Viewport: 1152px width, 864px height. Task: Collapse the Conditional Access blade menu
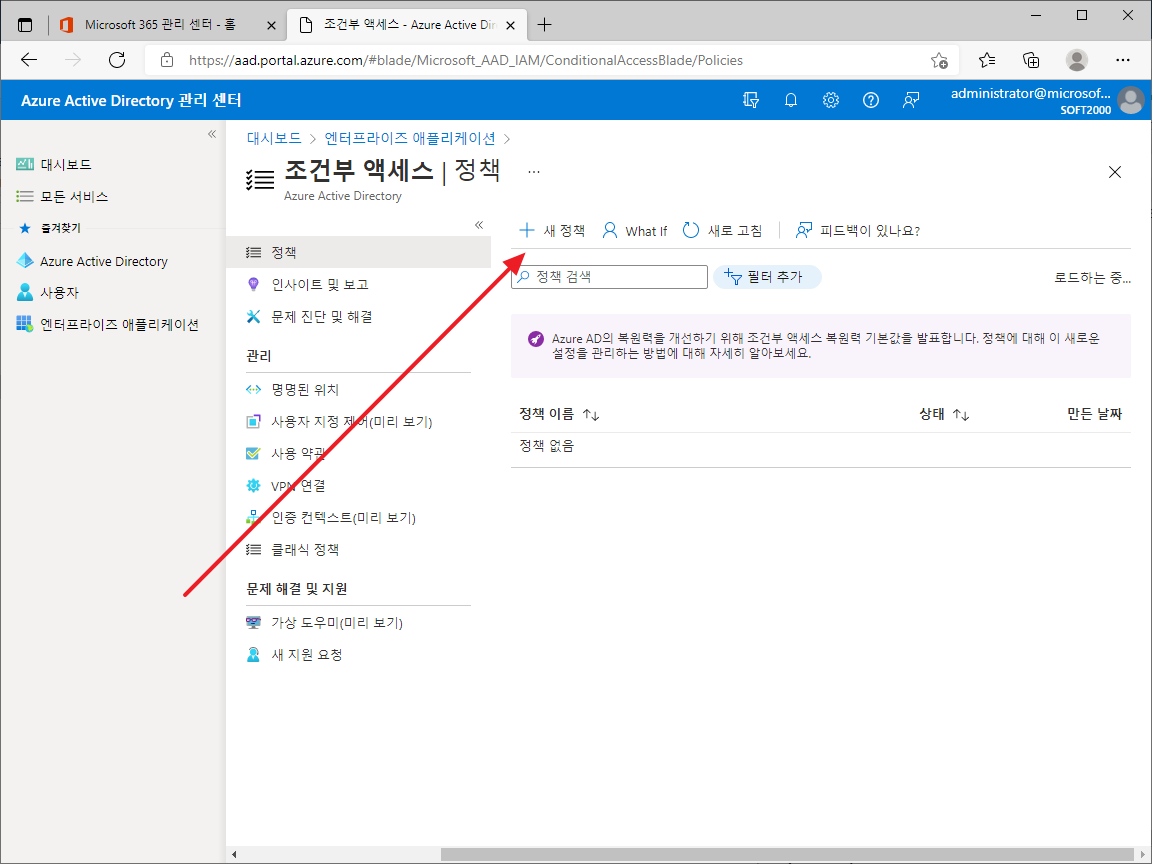click(479, 225)
